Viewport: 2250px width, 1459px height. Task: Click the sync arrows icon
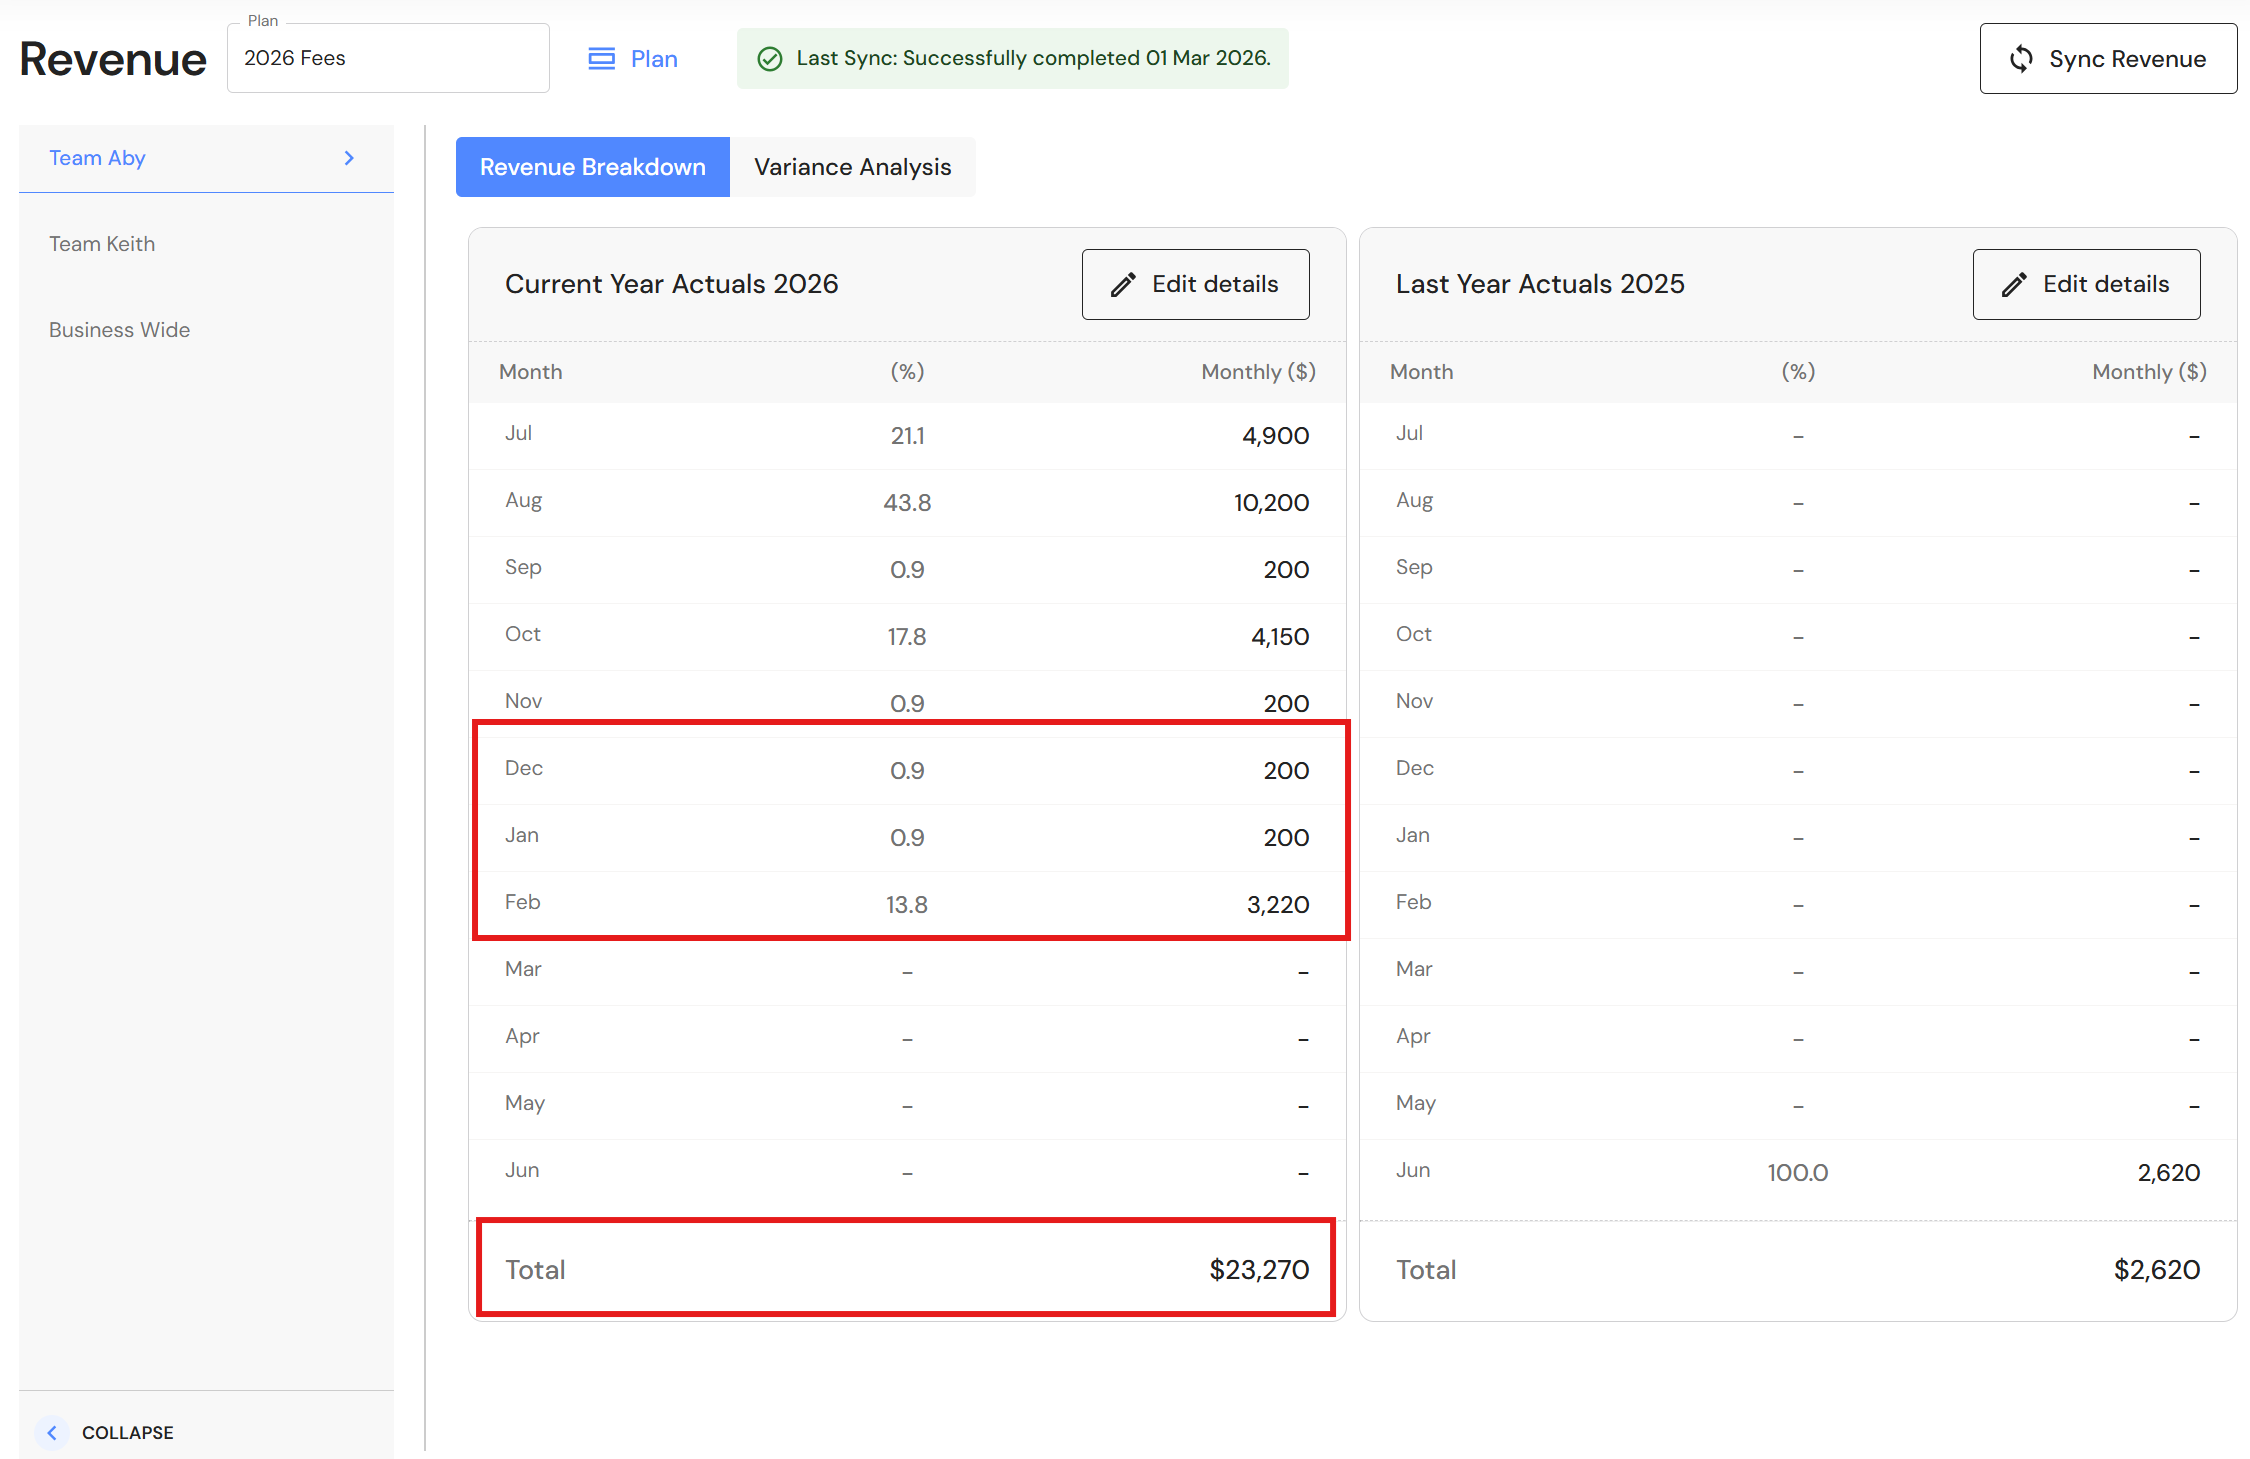(x=2021, y=59)
